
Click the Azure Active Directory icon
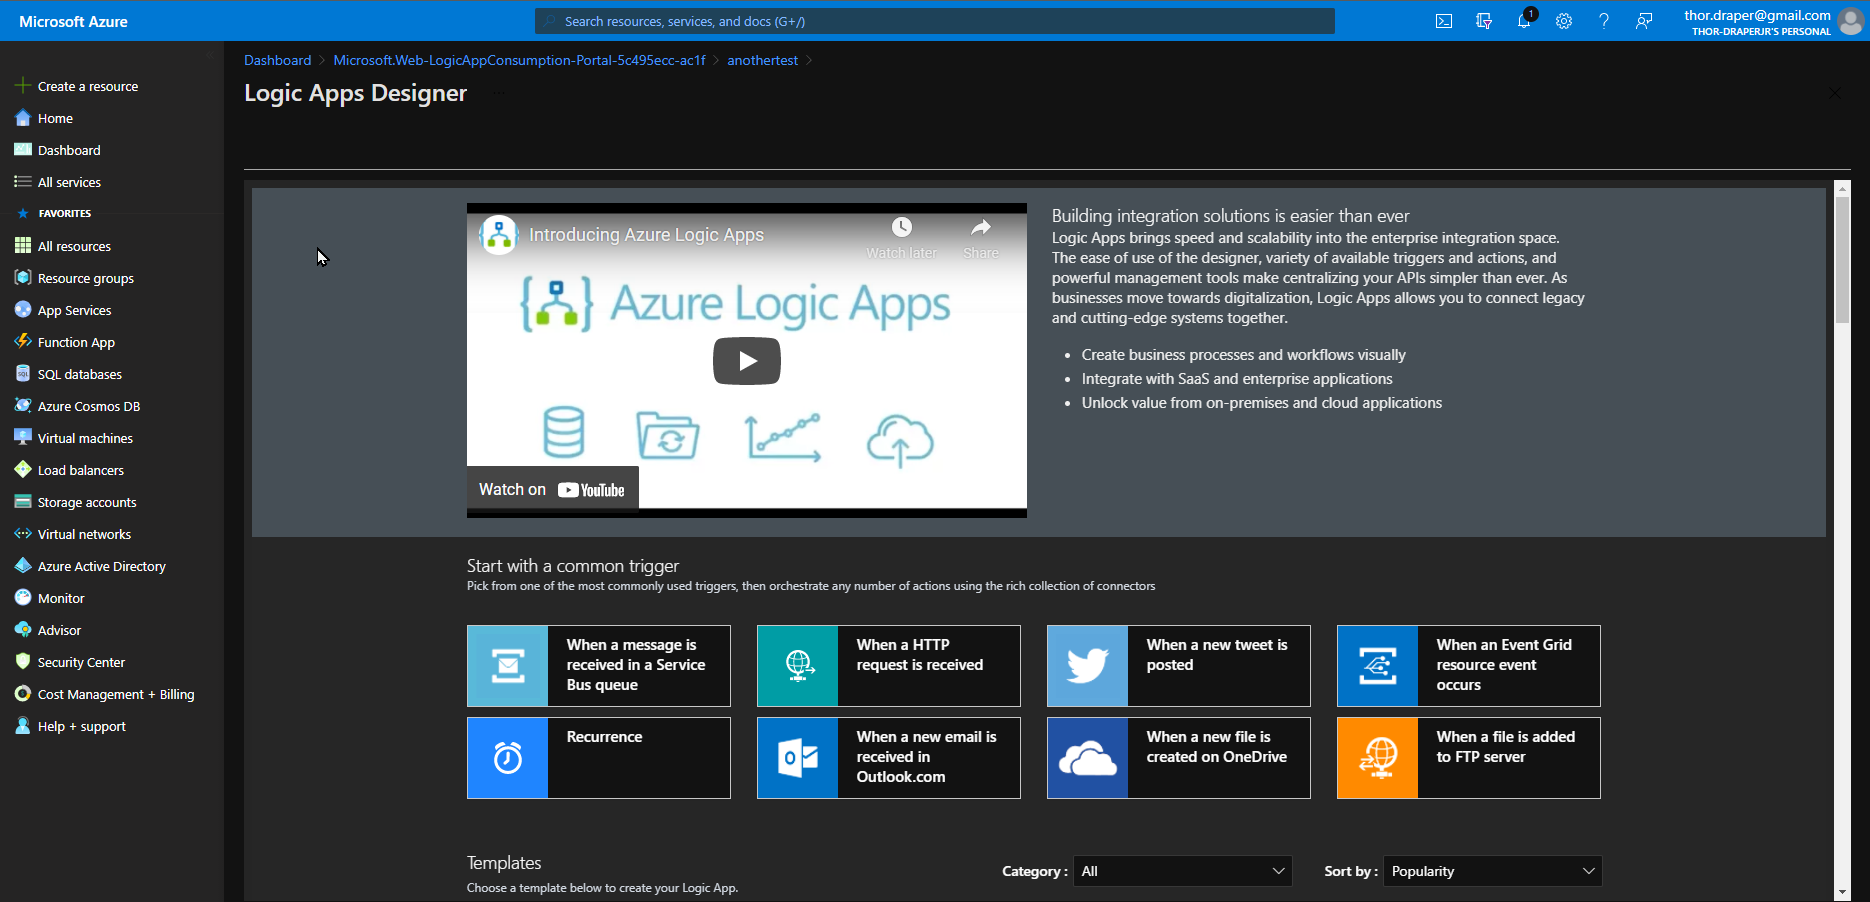click(23, 566)
